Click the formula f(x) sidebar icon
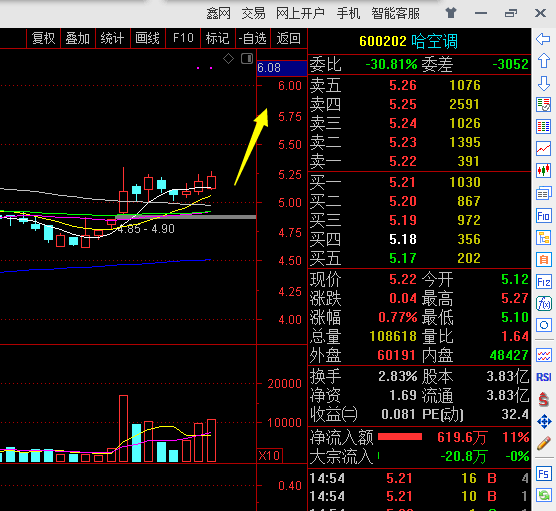 [x=544, y=304]
